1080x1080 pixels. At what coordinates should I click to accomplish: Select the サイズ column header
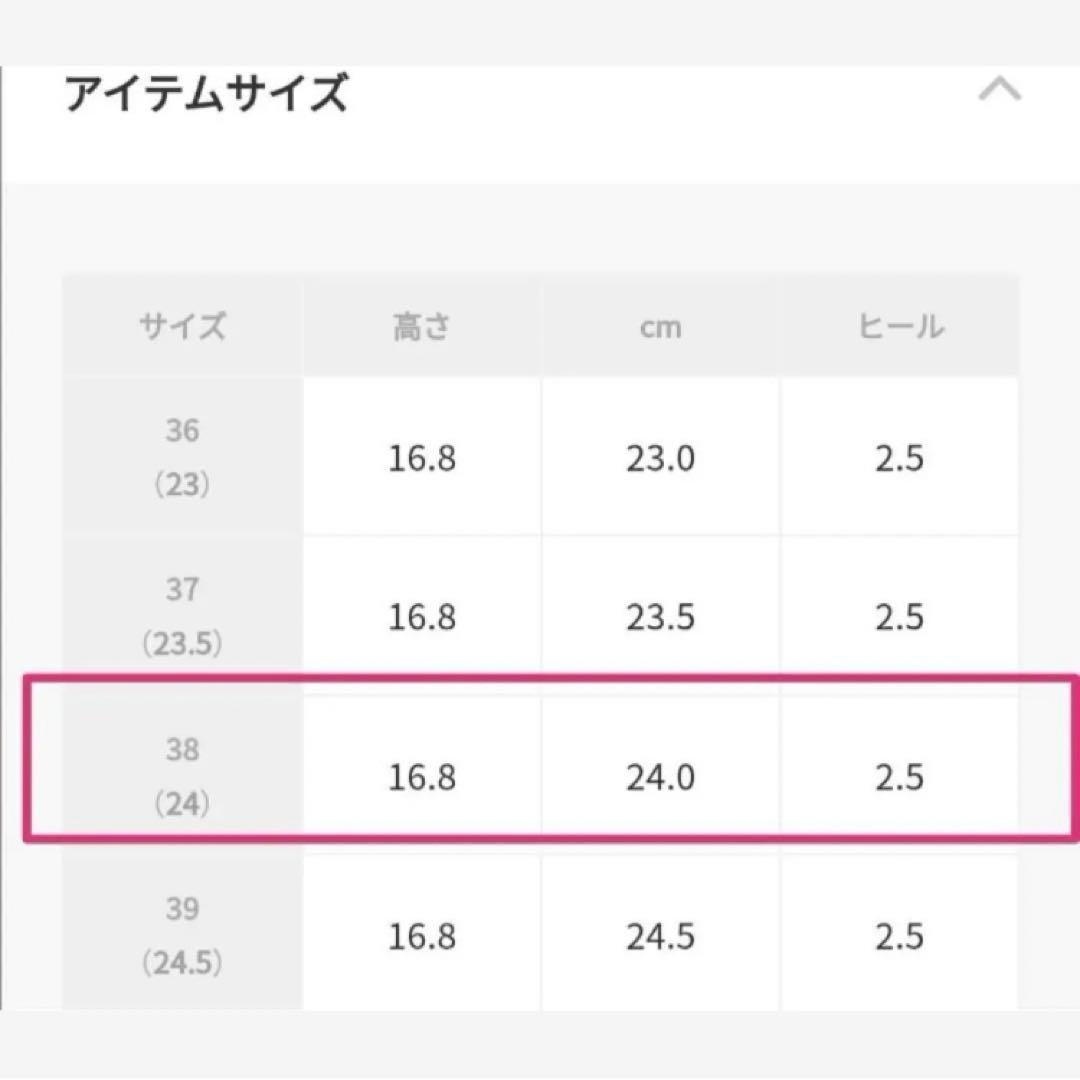tap(183, 327)
